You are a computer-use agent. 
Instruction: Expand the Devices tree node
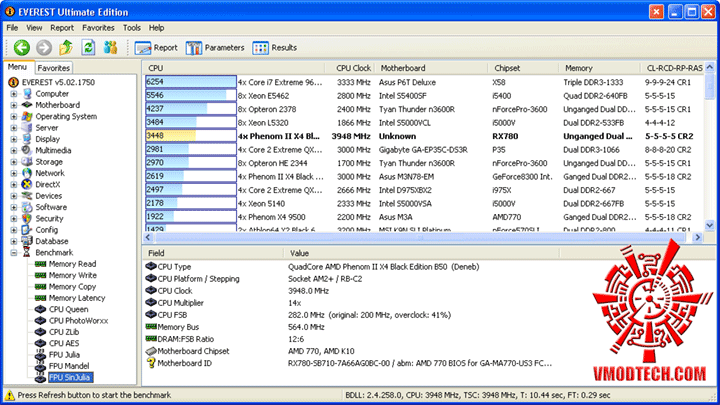tap(14, 196)
